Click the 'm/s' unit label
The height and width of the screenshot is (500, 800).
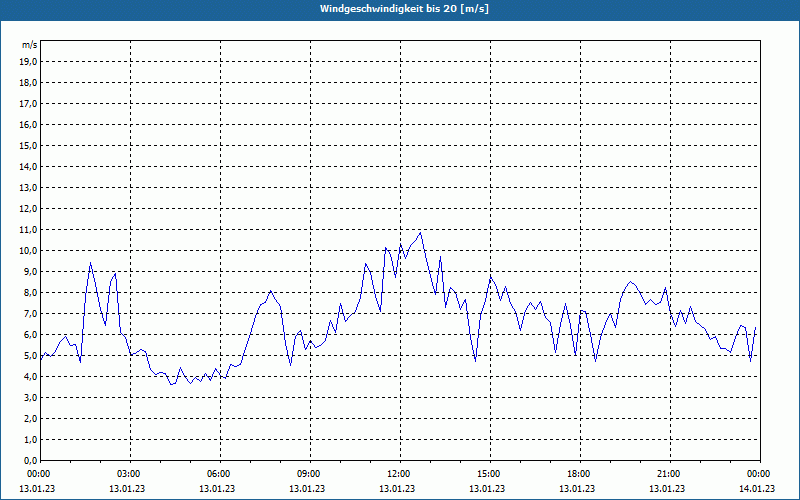[30, 45]
